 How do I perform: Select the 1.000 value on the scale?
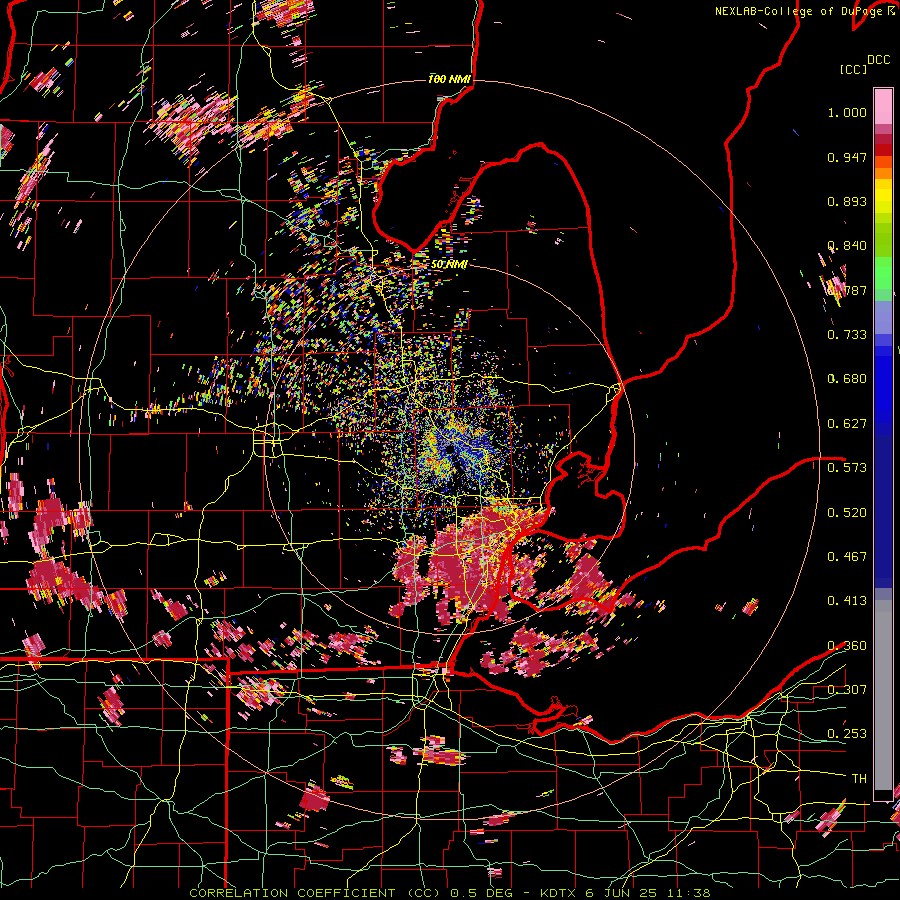click(847, 112)
